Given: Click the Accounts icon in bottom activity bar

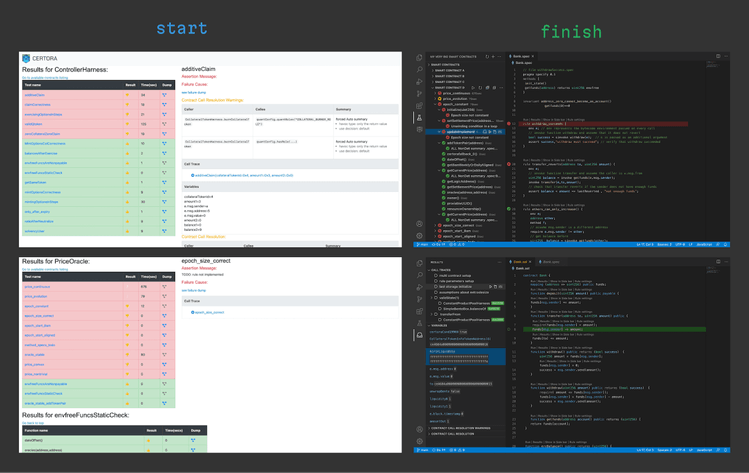Looking at the screenshot, I should click(419, 430).
